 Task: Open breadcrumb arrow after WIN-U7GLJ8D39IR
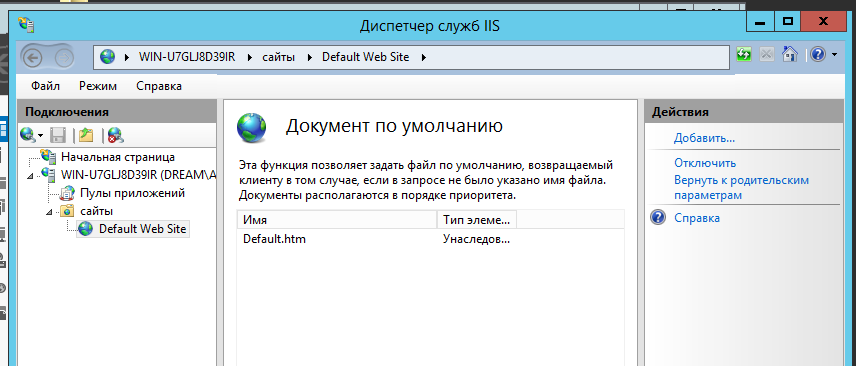click(x=249, y=57)
